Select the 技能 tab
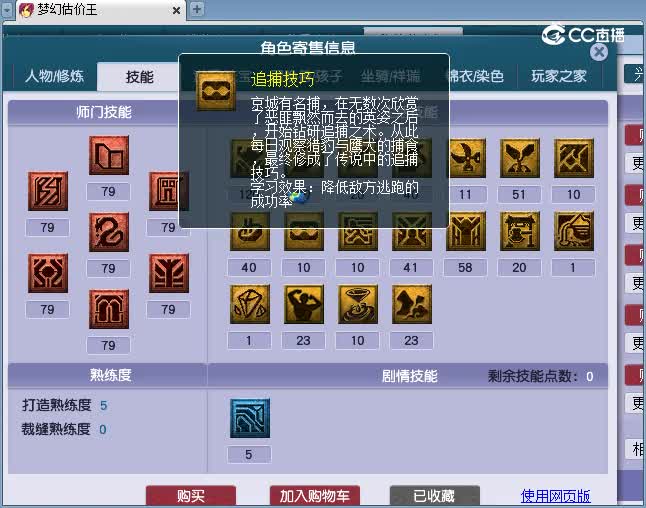This screenshot has width=646, height=508. tap(139, 77)
